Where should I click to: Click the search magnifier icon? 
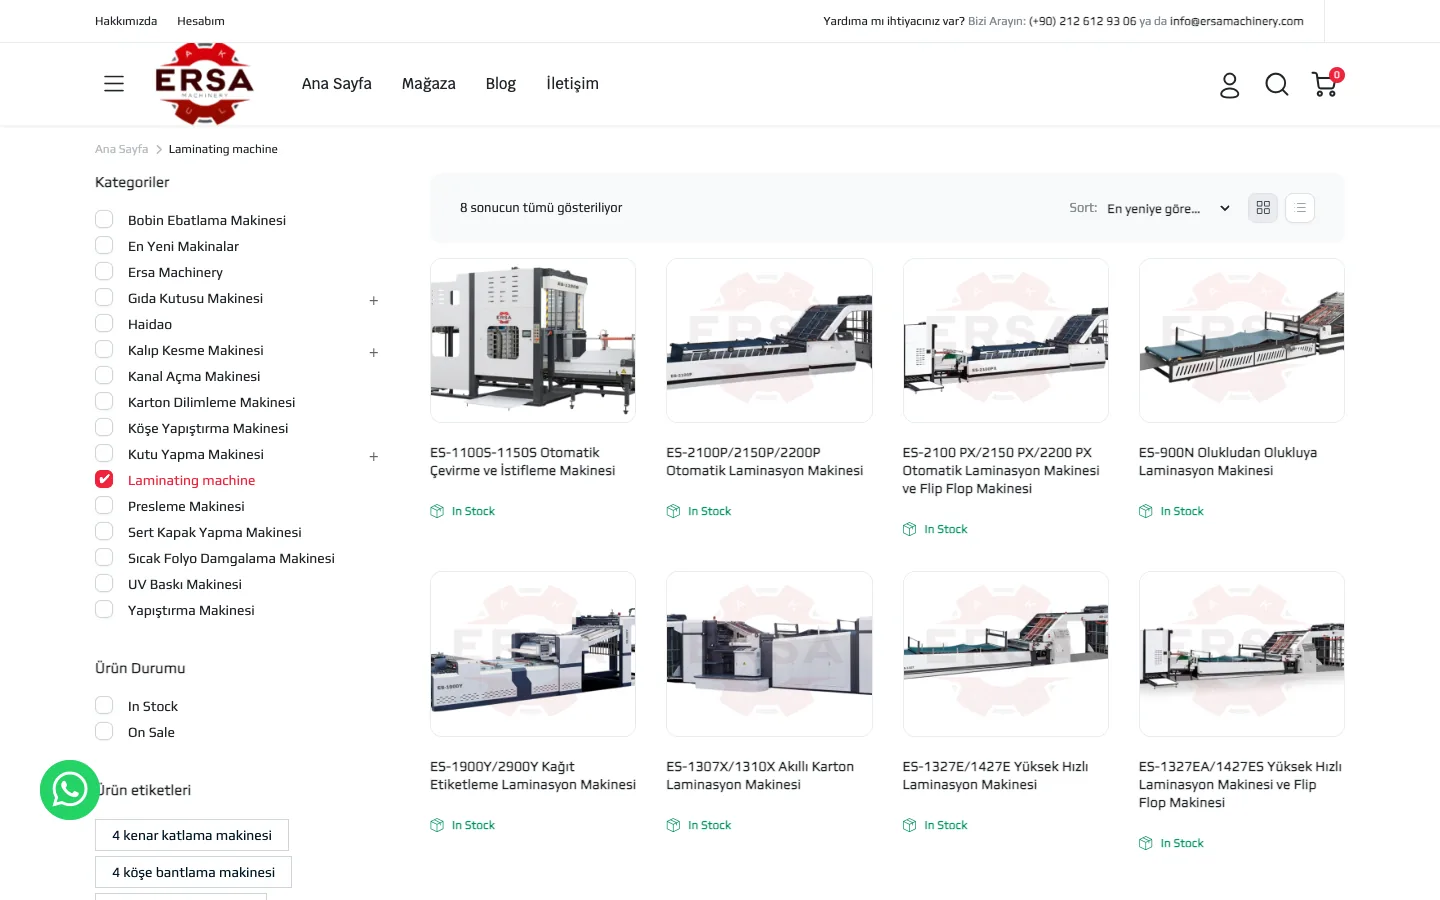coord(1276,85)
